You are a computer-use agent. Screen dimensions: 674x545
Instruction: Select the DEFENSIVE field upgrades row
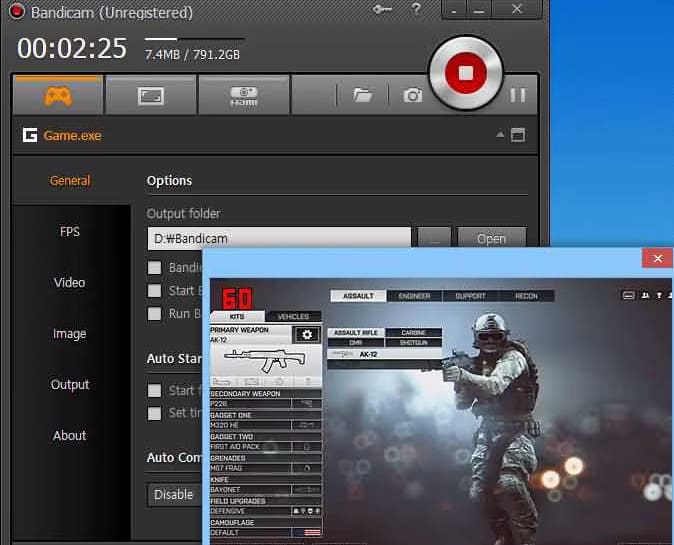266,511
